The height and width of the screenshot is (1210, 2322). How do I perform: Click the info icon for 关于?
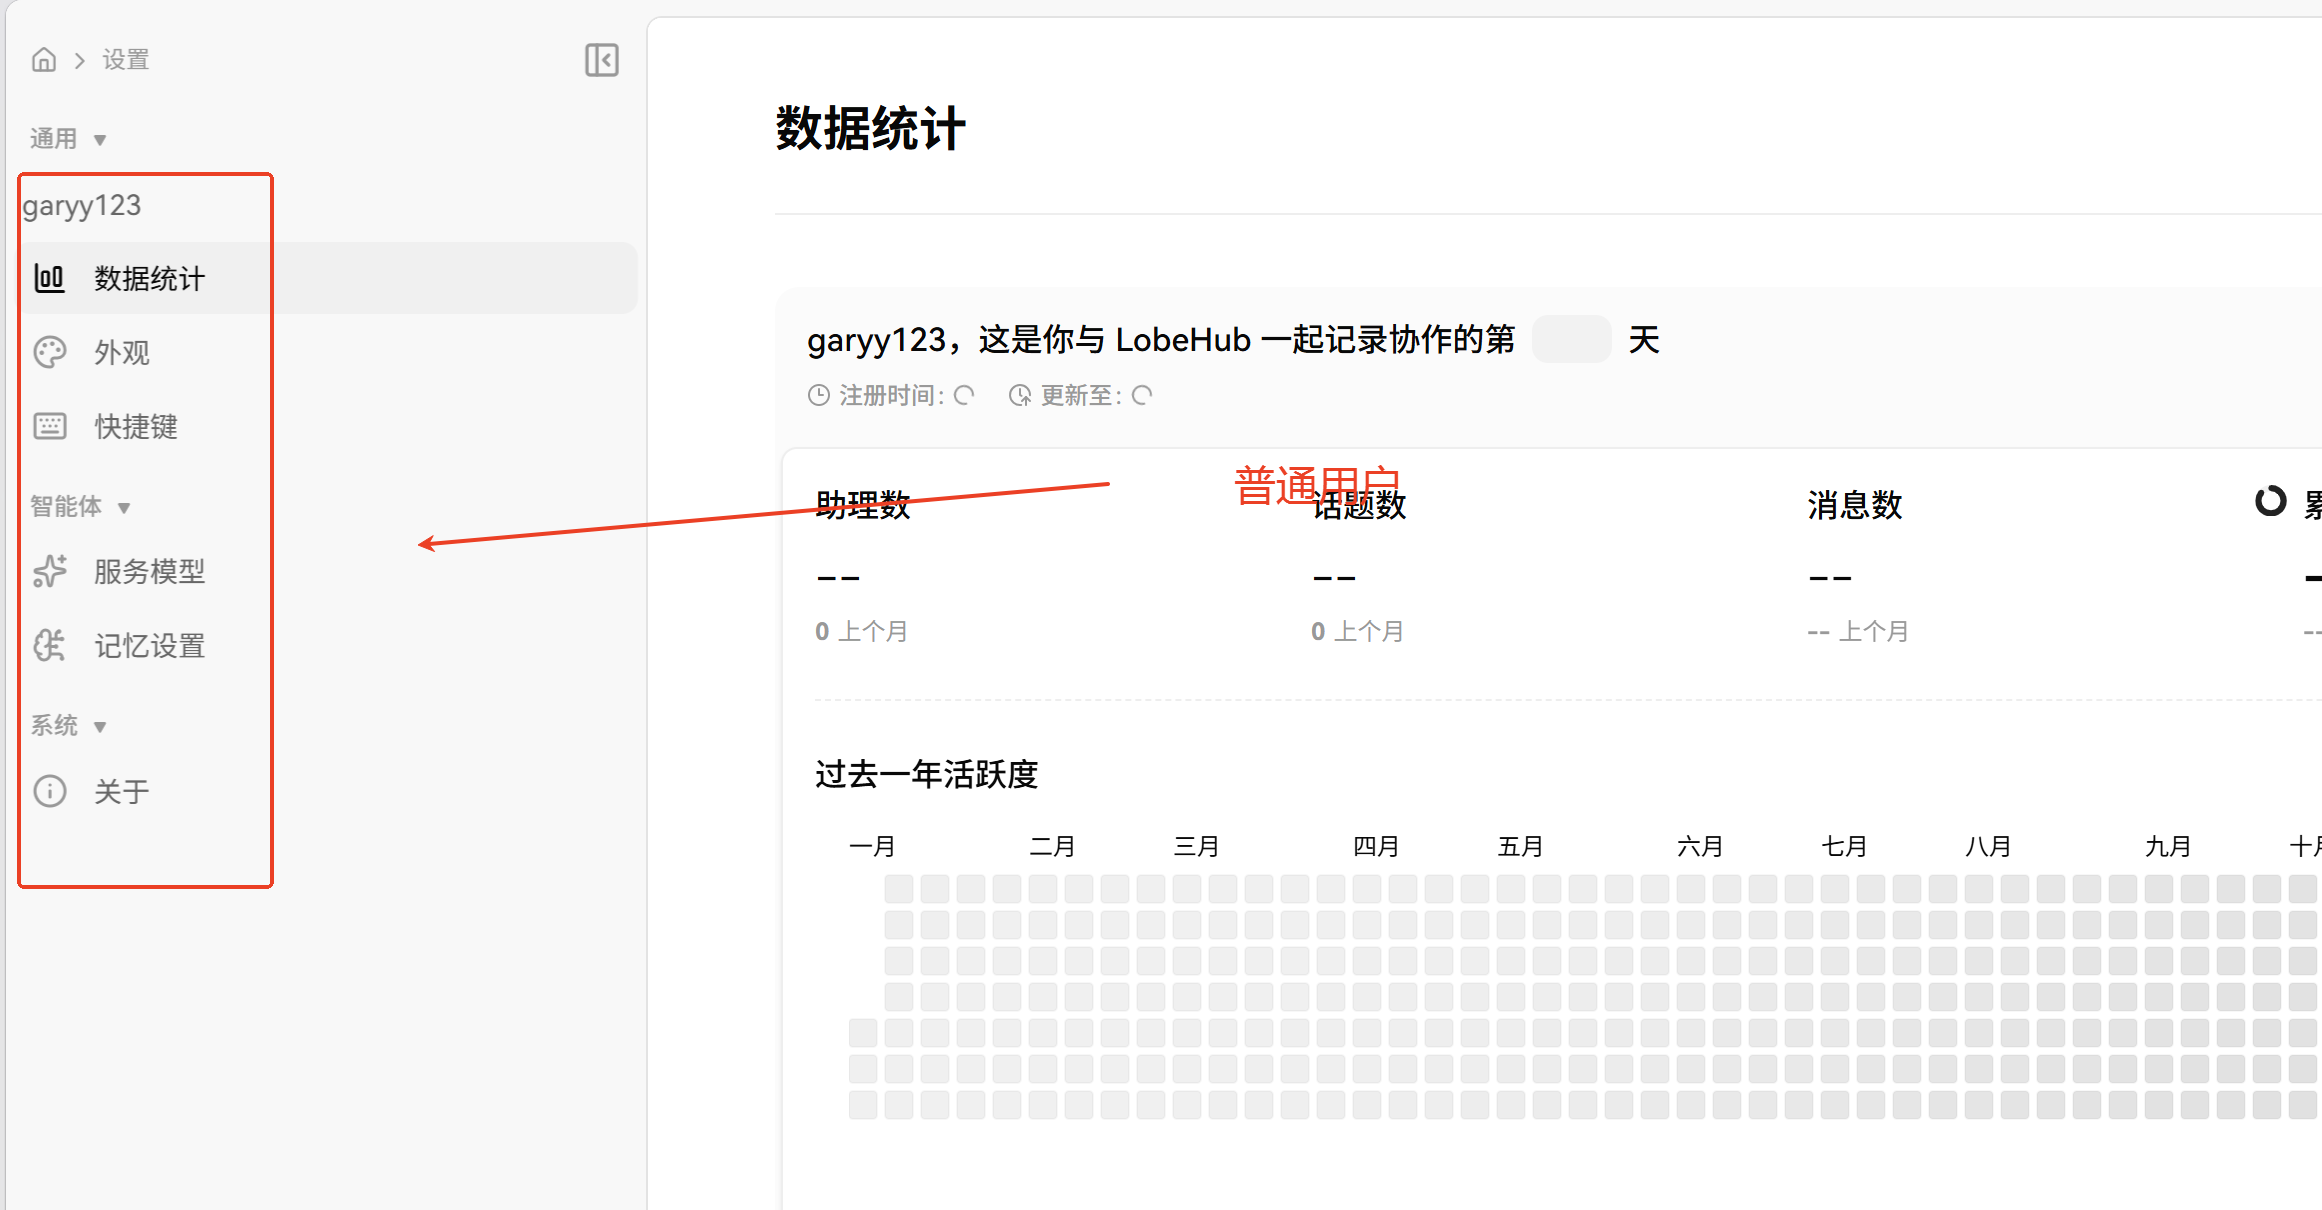50,791
